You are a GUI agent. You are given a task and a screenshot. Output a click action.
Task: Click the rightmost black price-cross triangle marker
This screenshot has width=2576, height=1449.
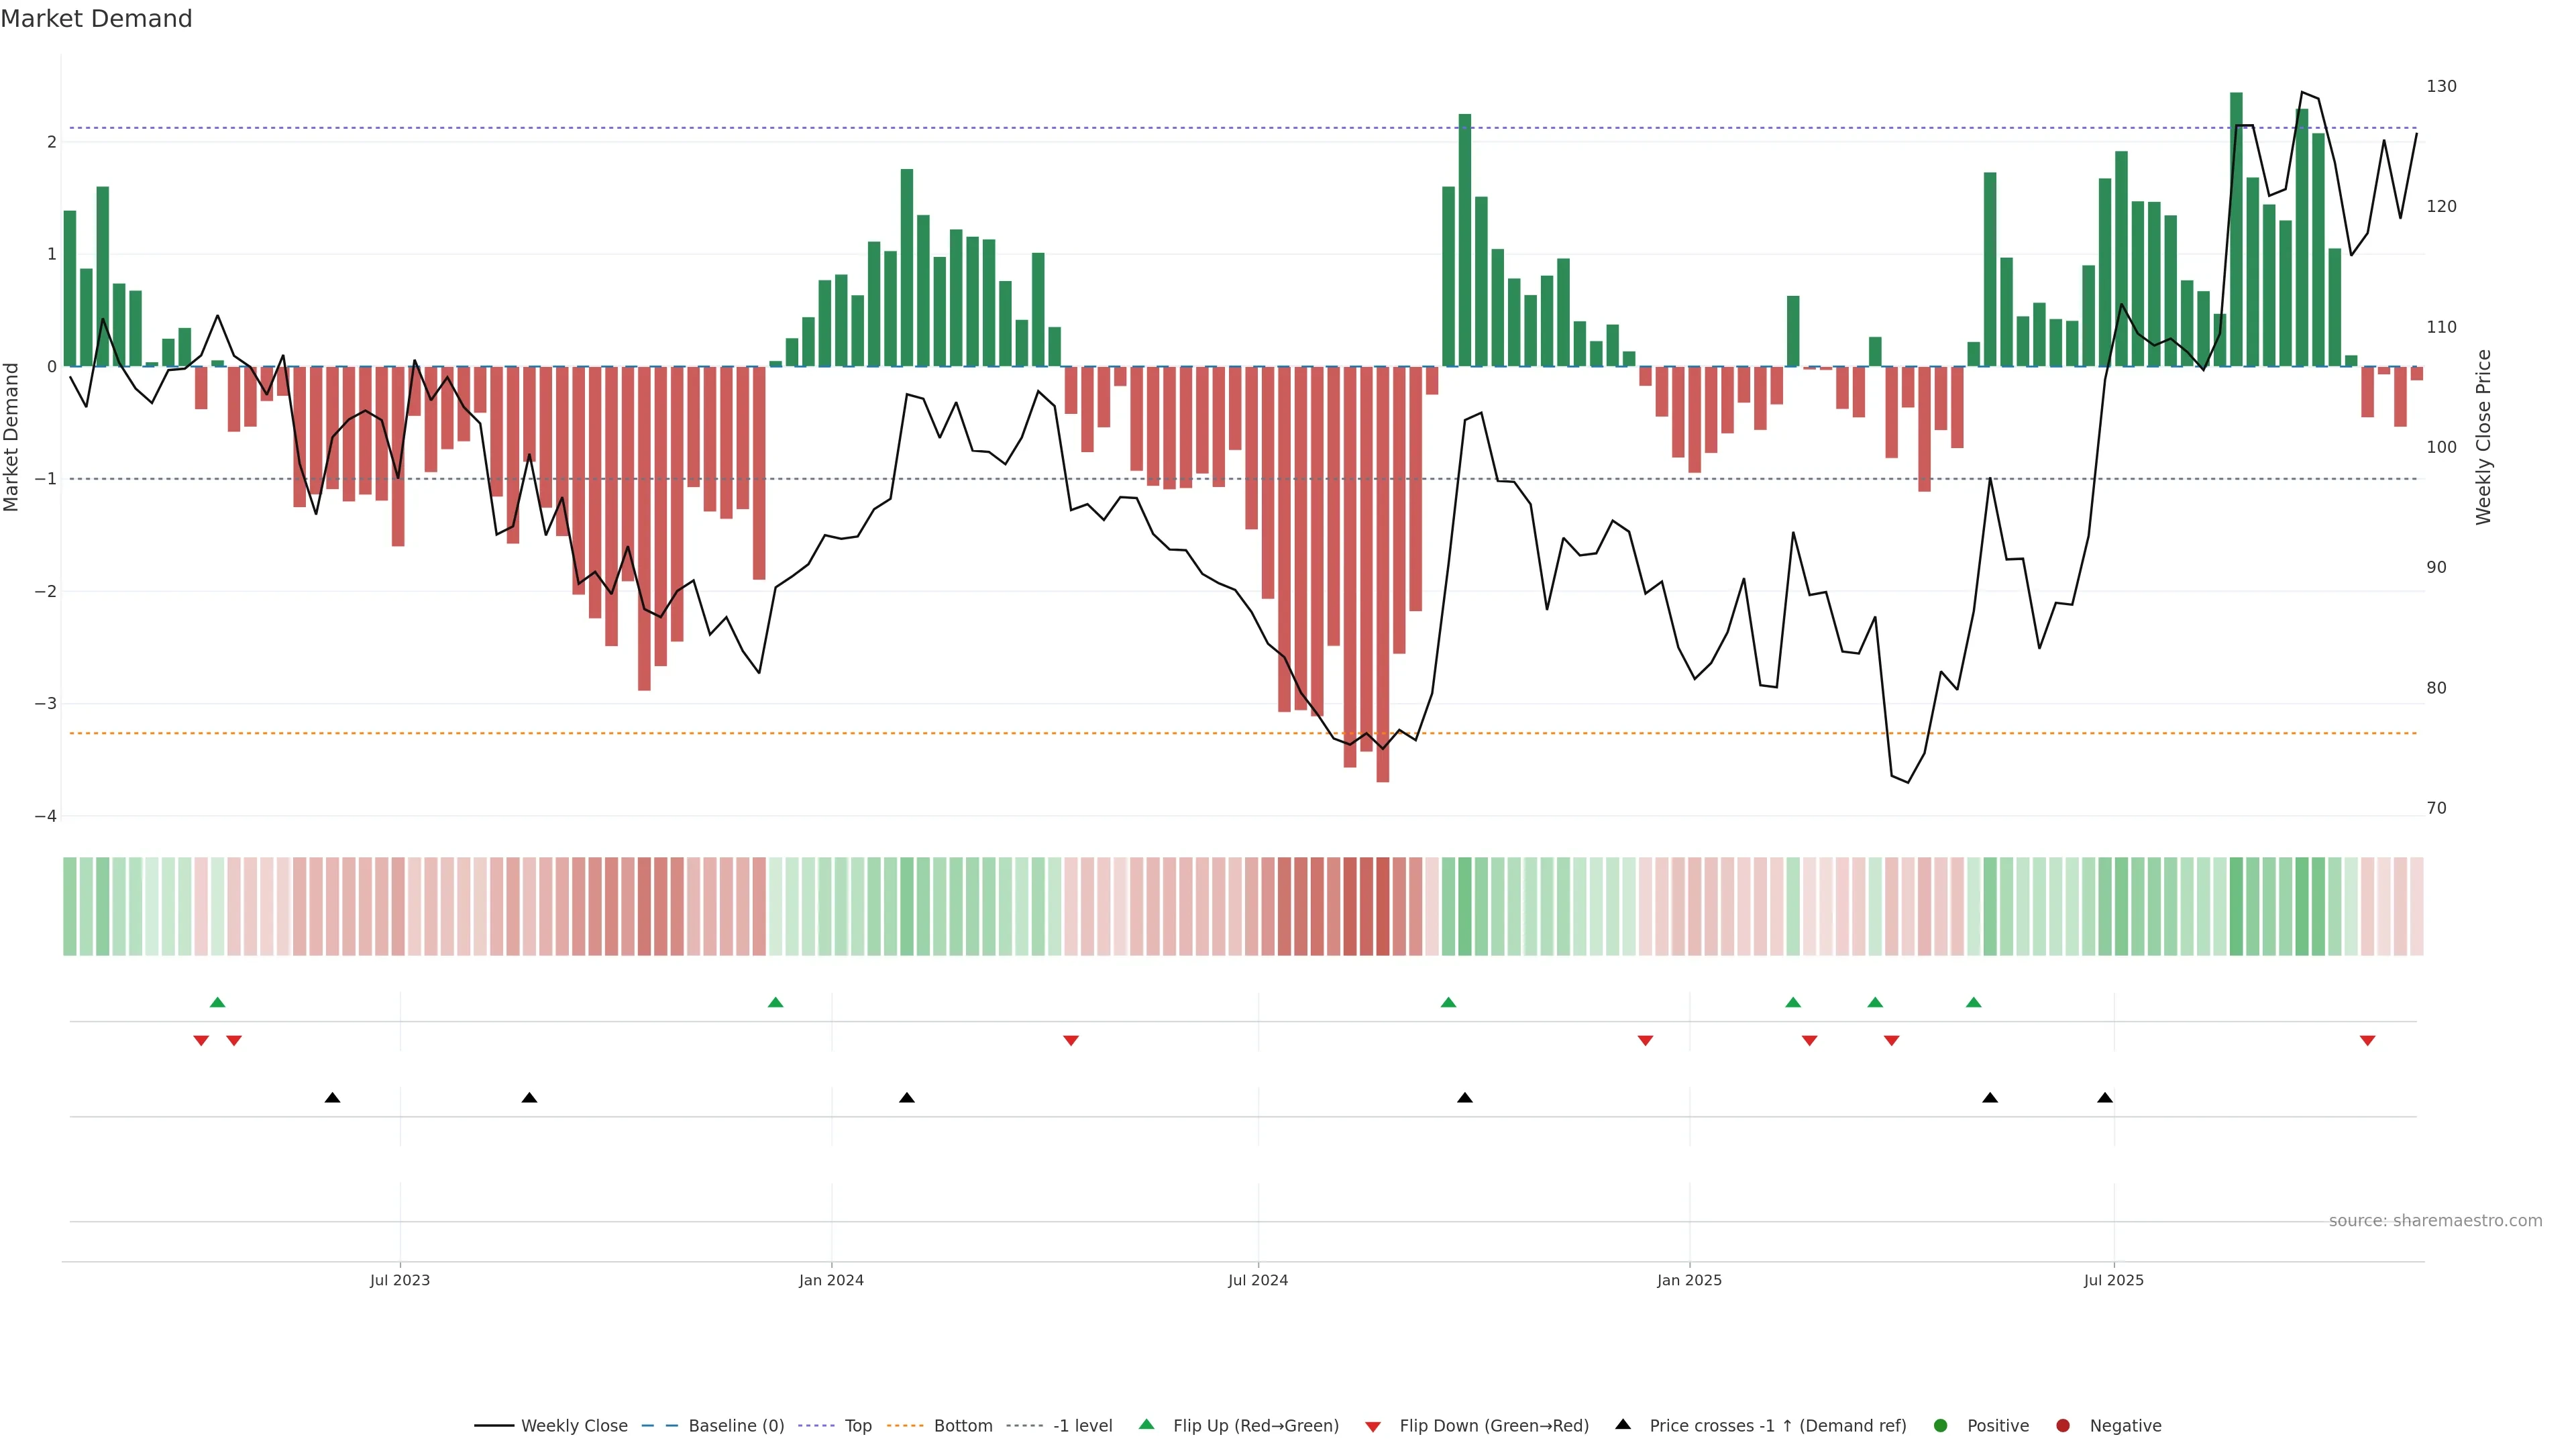(x=2105, y=1097)
